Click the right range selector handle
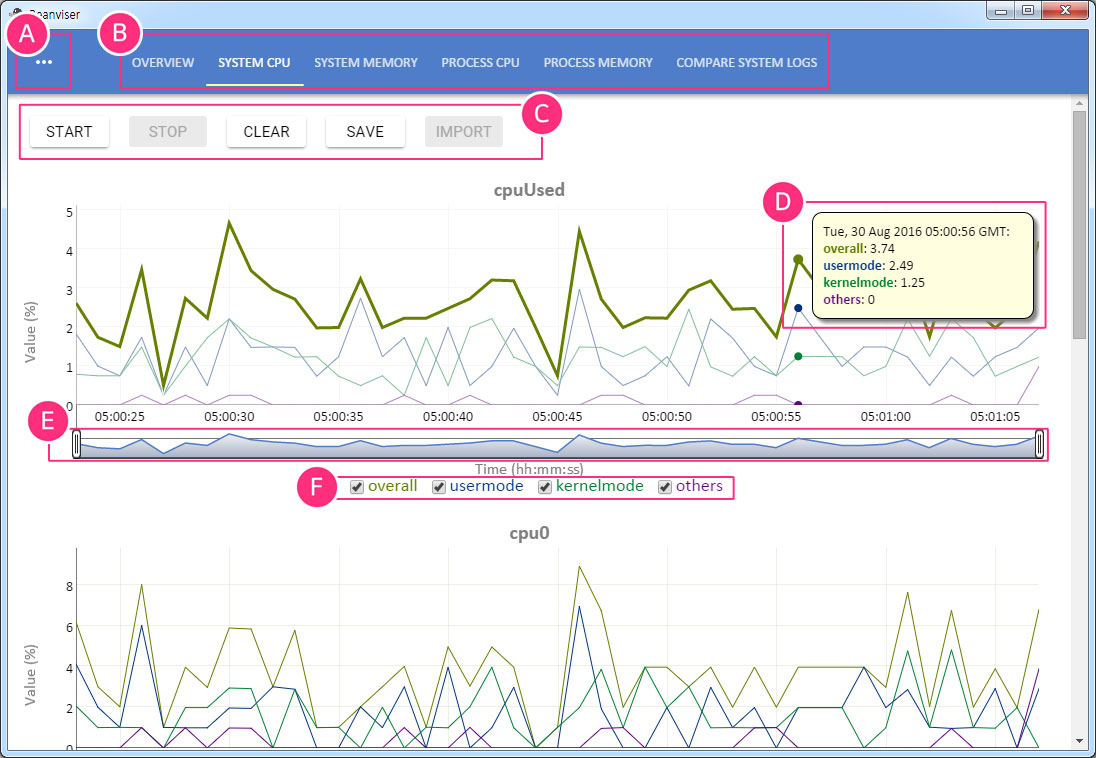 tap(1040, 444)
